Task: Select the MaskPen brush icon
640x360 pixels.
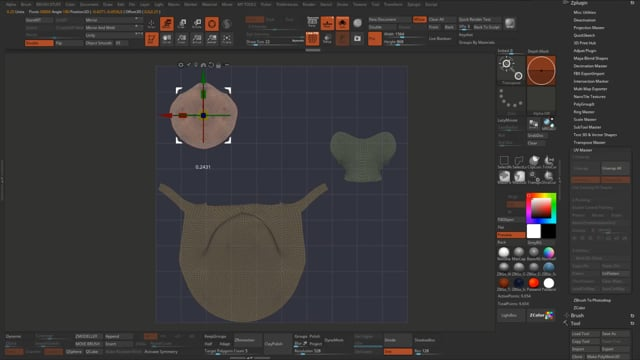Action: point(504,176)
